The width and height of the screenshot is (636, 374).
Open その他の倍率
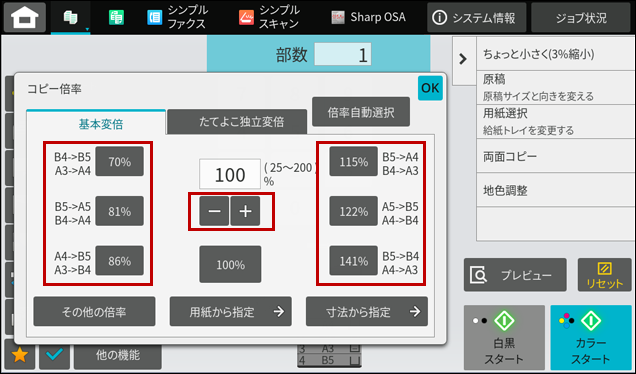[94, 312]
